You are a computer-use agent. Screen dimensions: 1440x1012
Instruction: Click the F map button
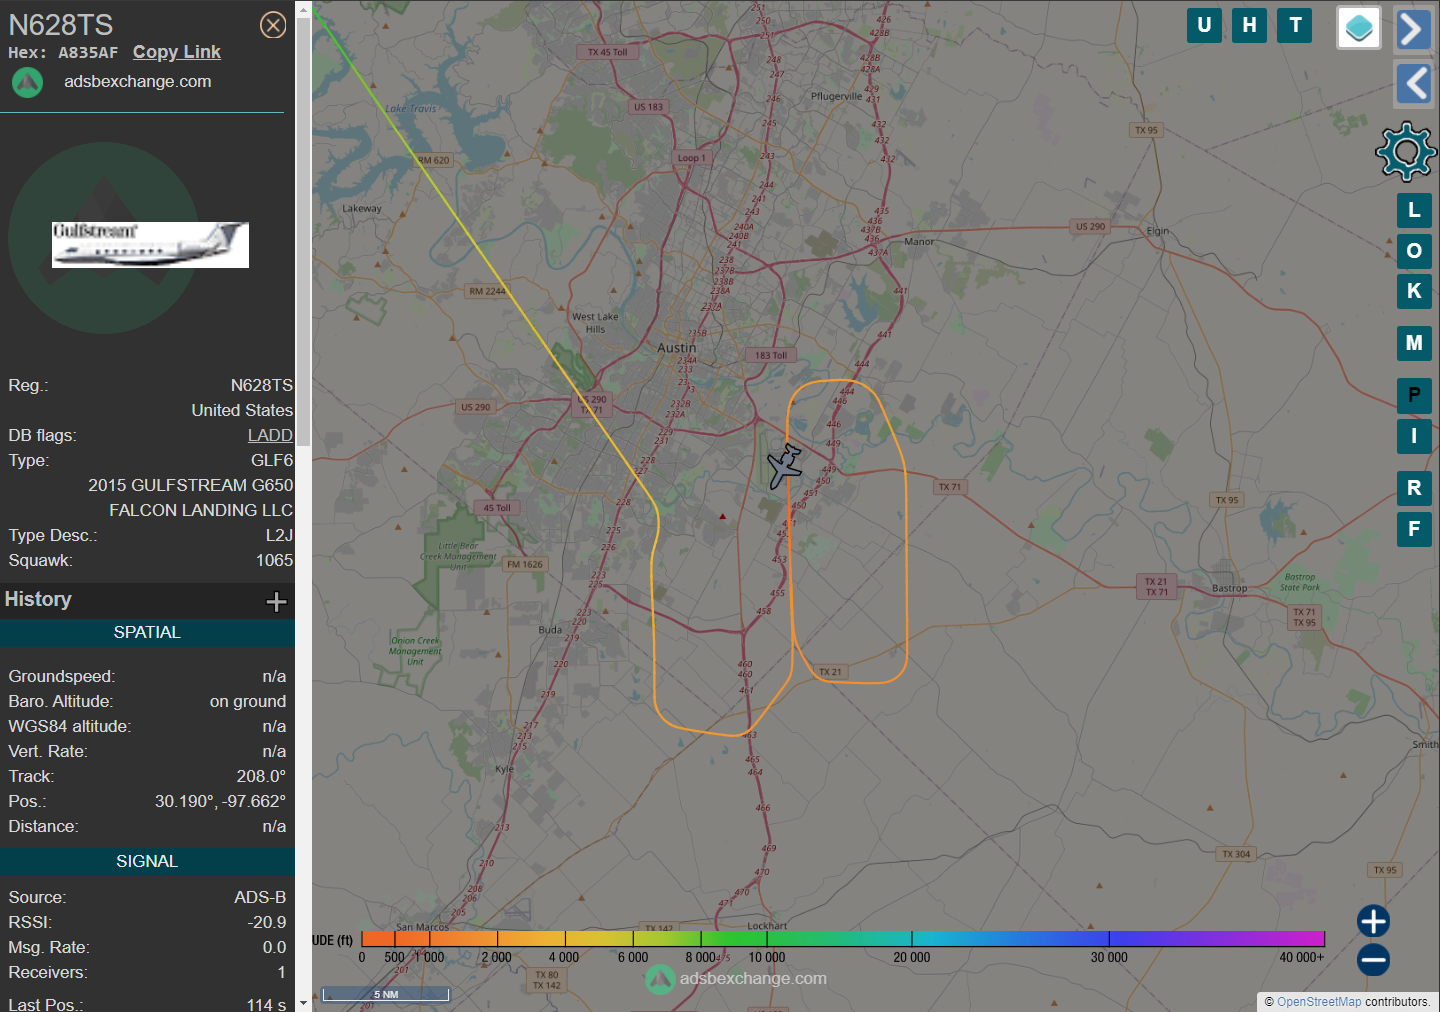pyautogui.click(x=1414, y=529)
